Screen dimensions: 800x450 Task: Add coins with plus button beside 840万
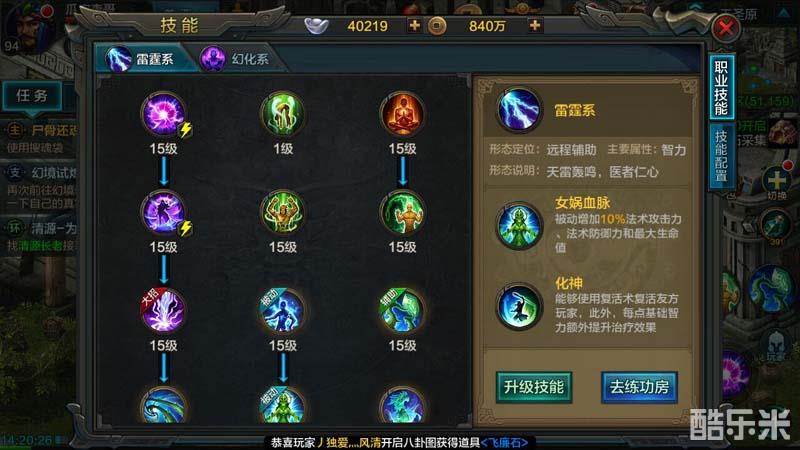(x=535, y=25)
